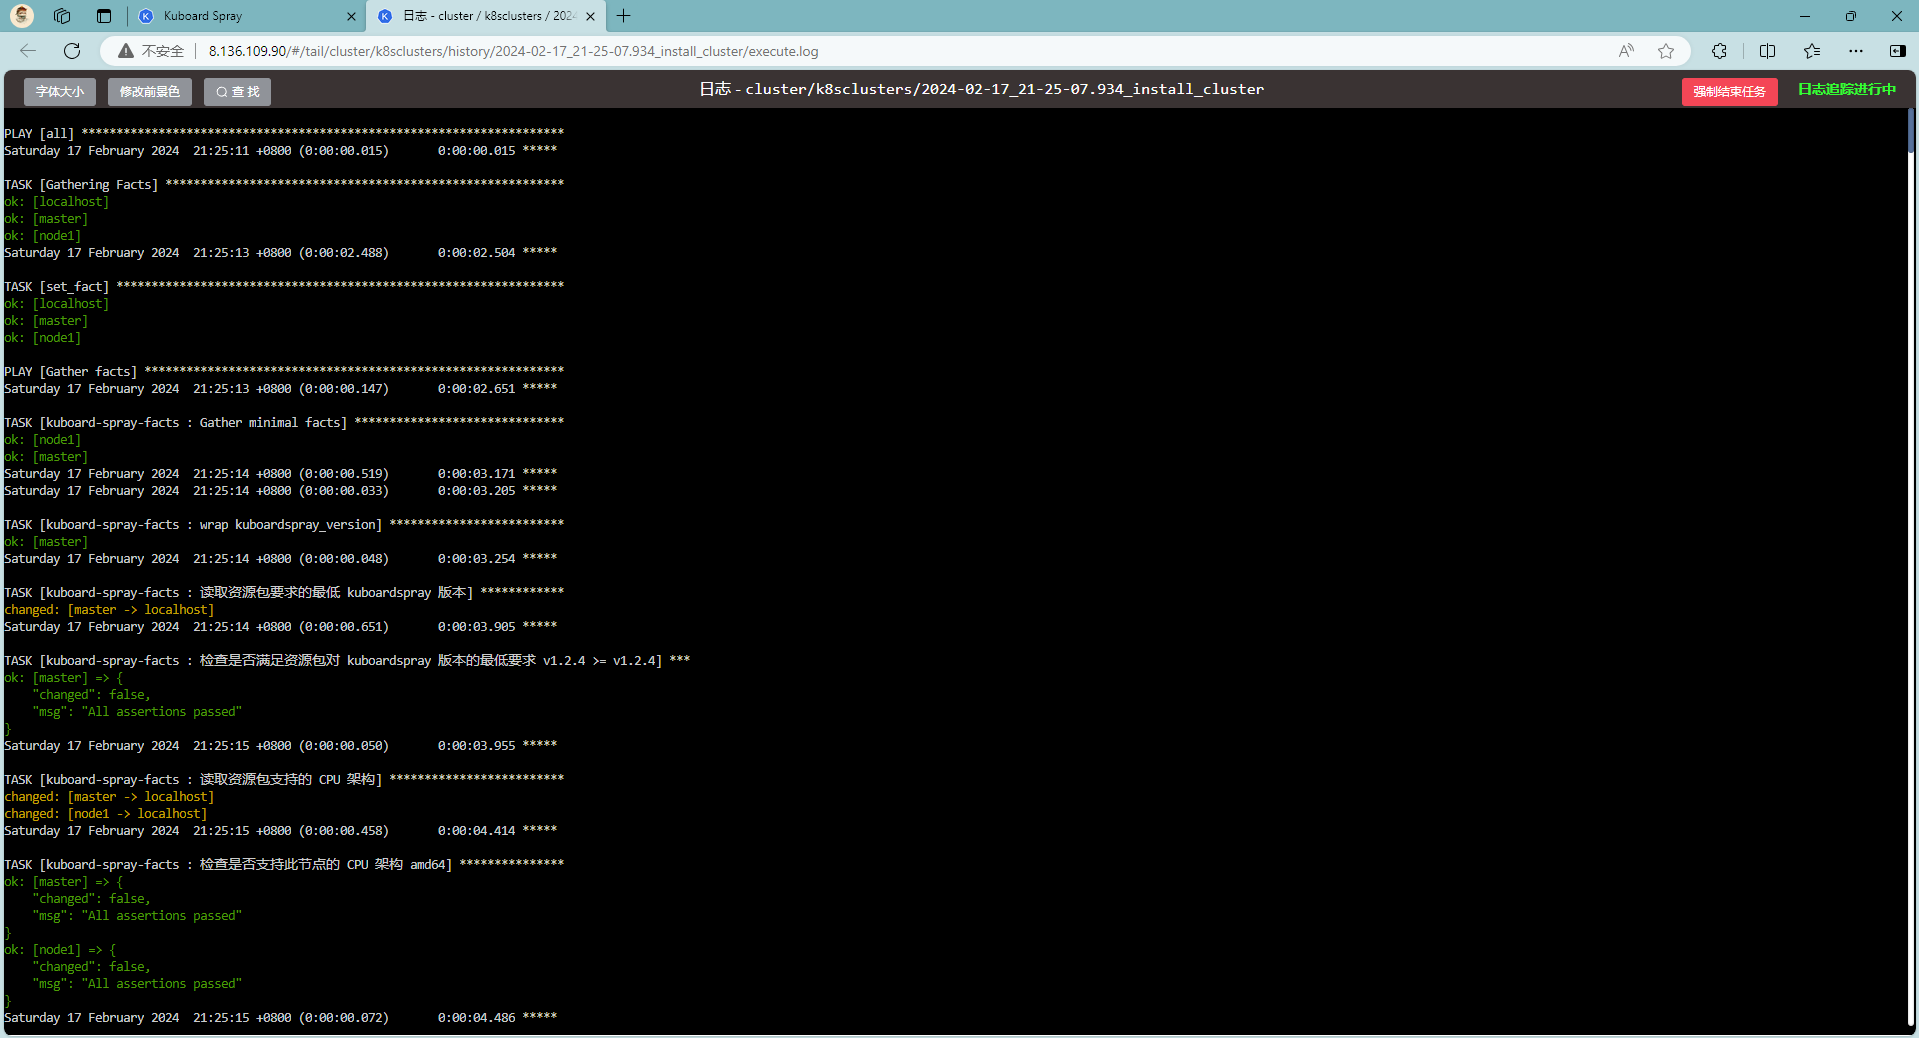The height and width of the screenshot is (1038, 1919).
Task: Open the Extensions puzzle icon
Action: (1719, 51)
